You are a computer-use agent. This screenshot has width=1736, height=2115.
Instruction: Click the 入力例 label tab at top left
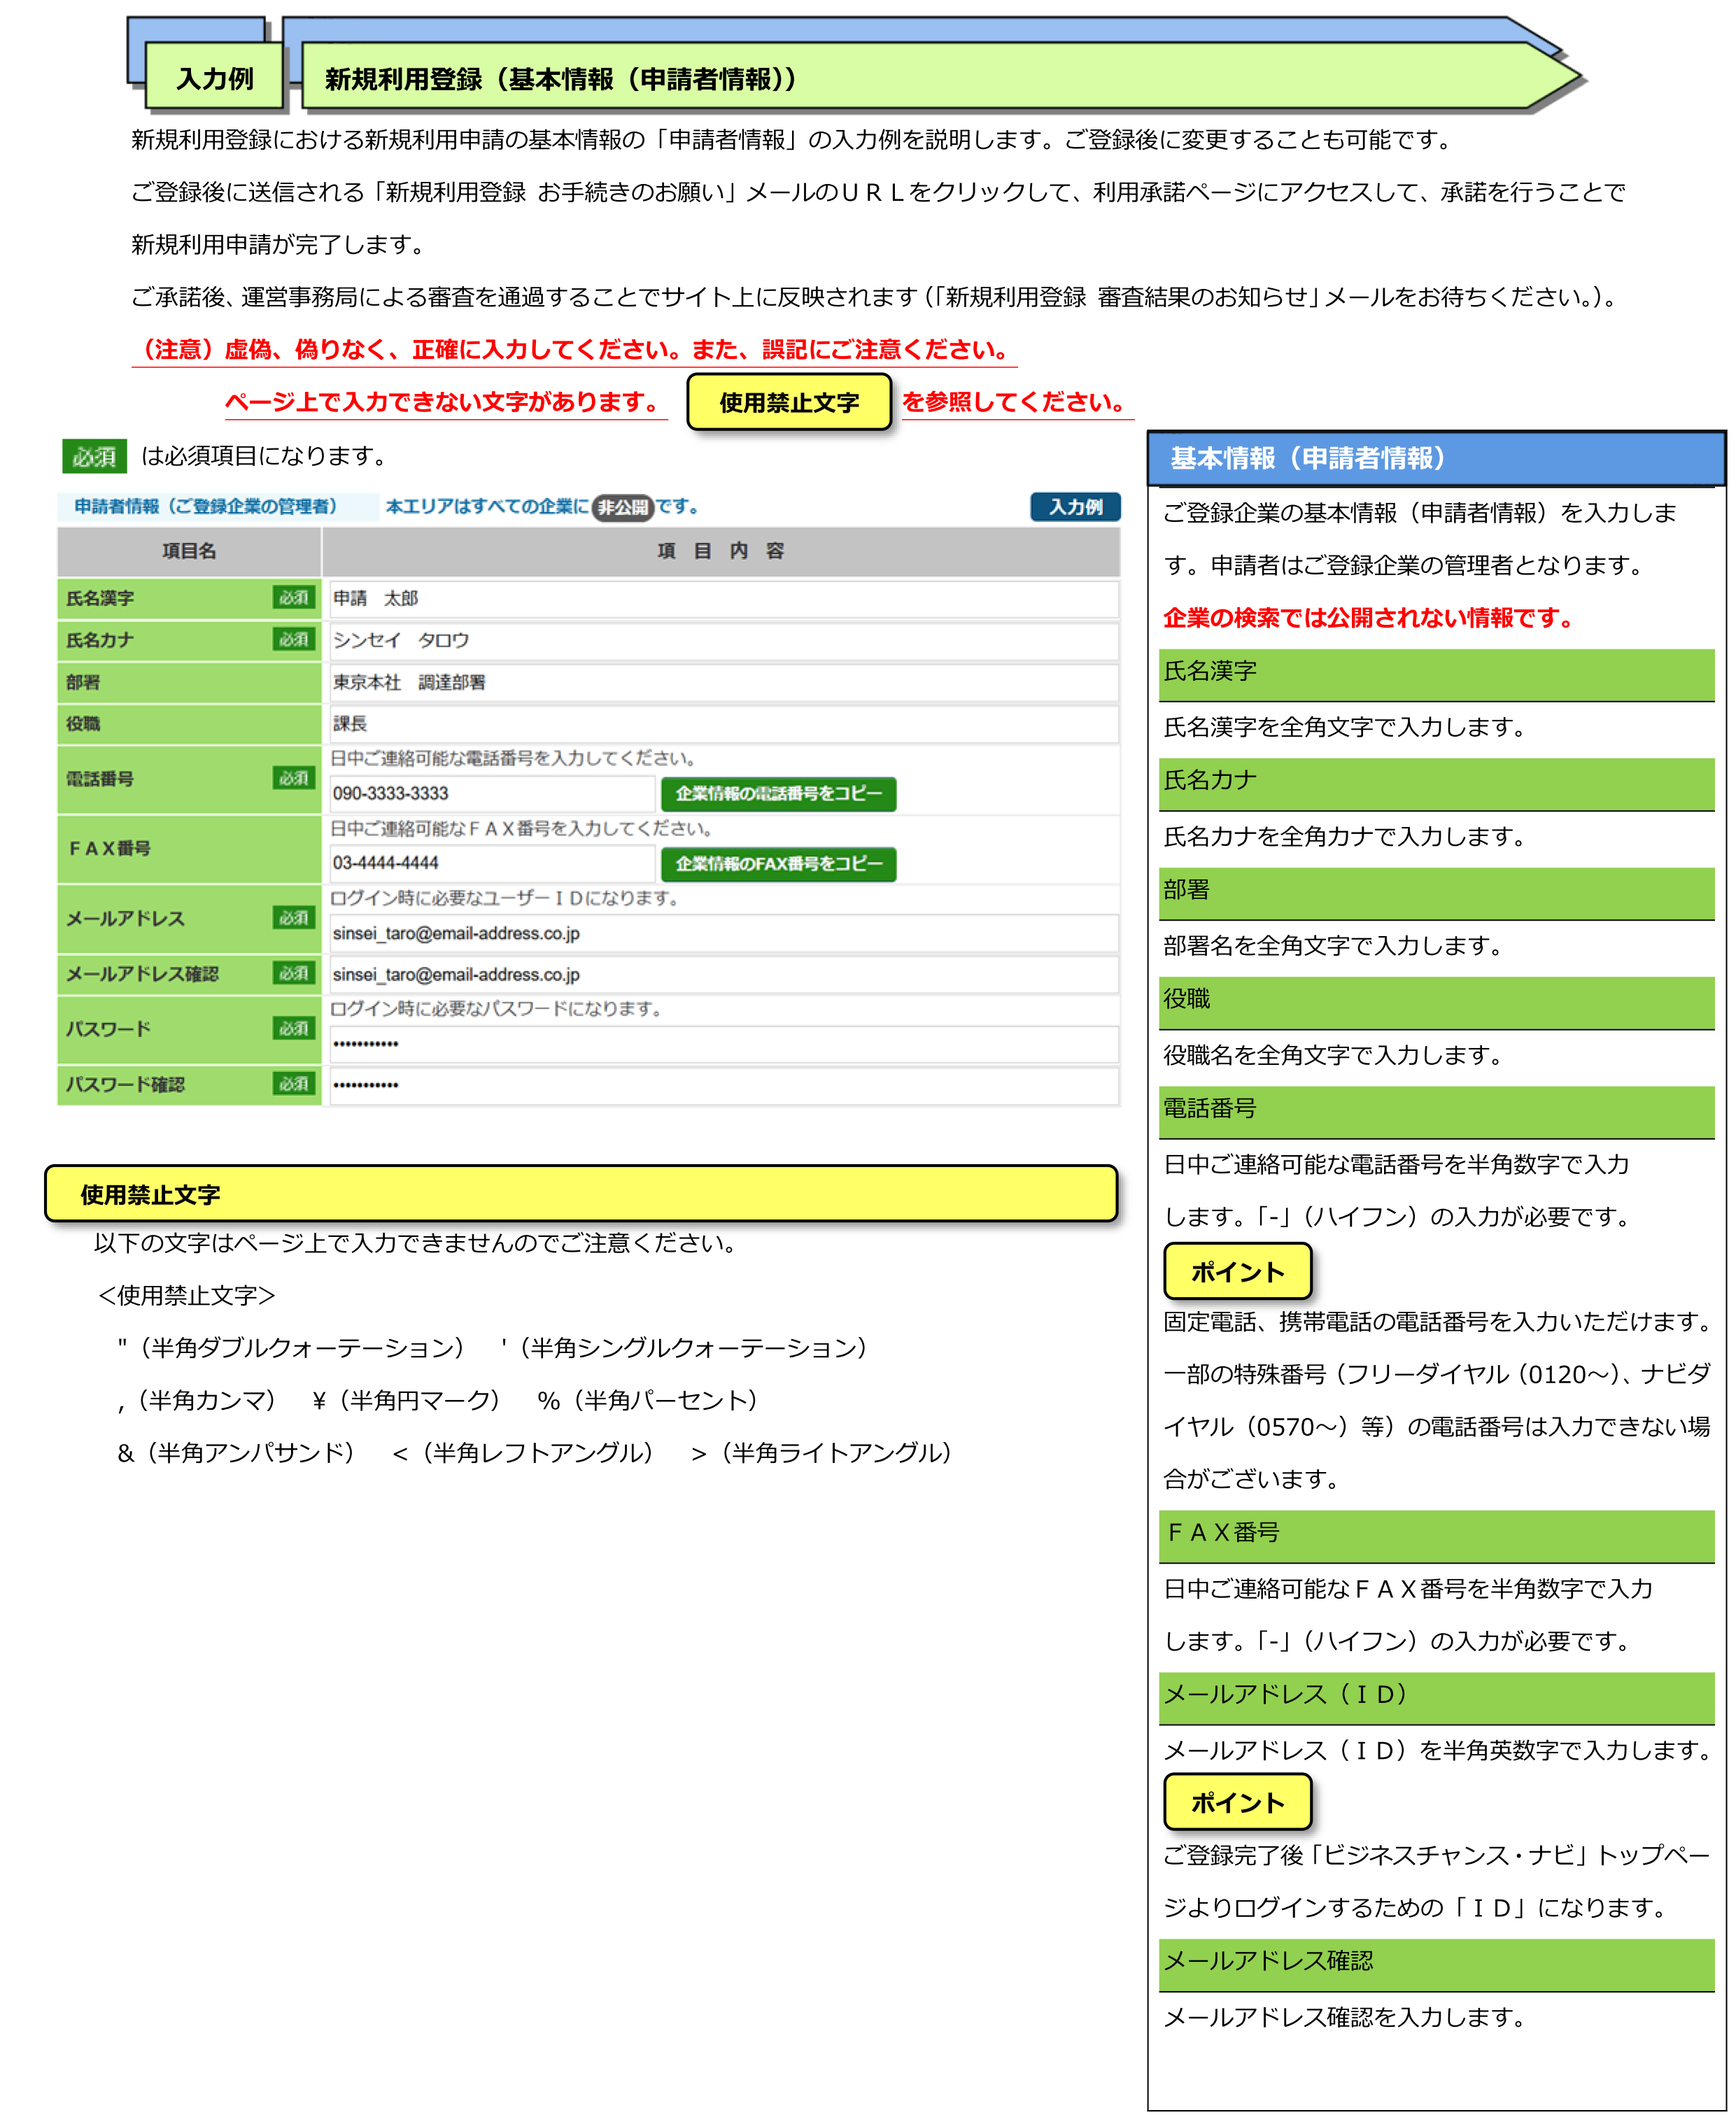214,78
